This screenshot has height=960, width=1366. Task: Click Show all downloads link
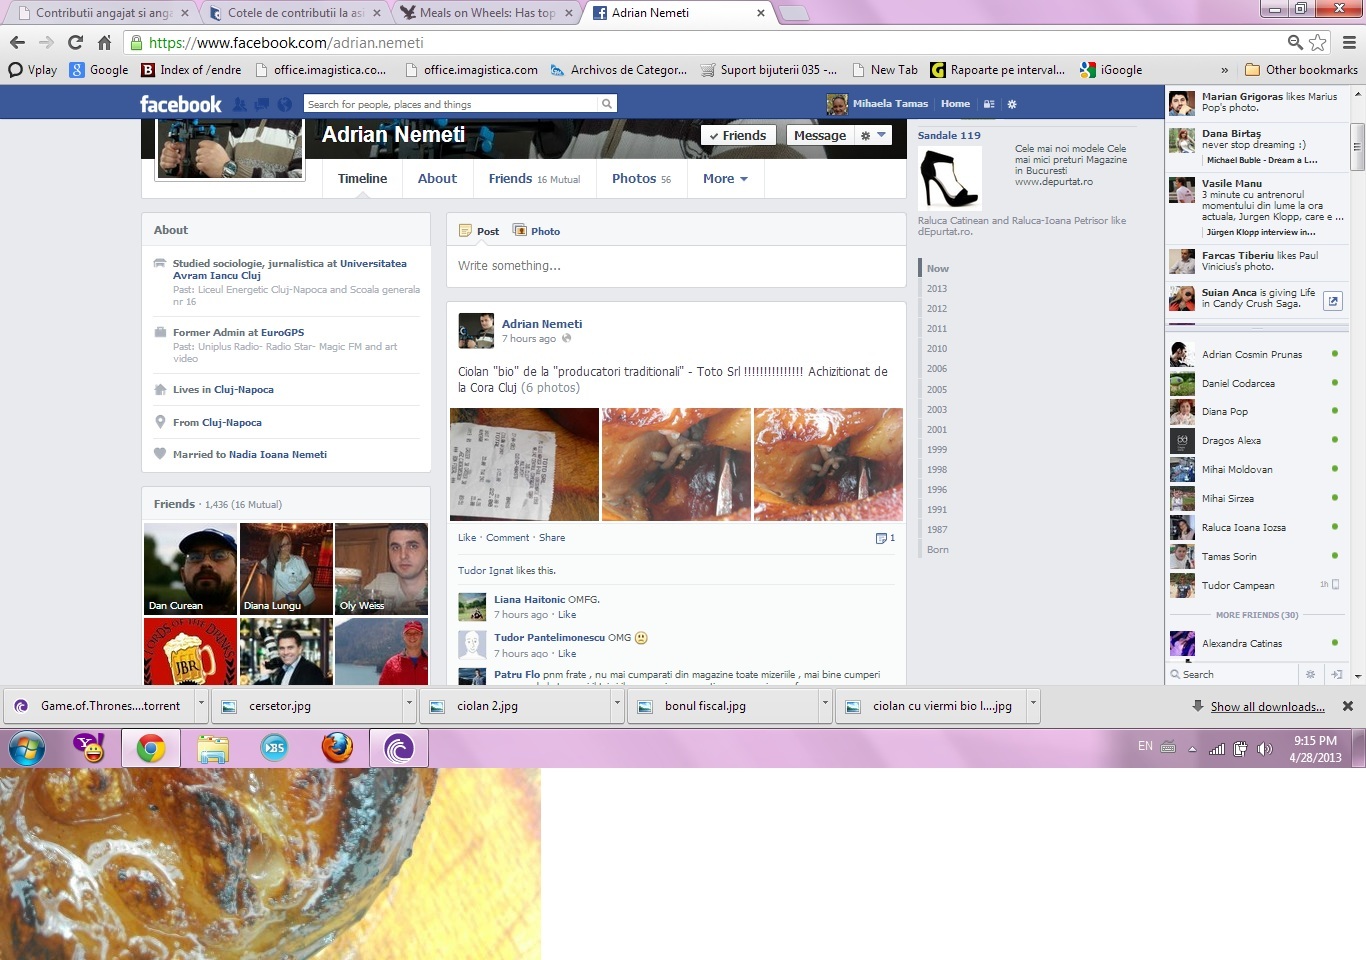tap(1267, 707)
